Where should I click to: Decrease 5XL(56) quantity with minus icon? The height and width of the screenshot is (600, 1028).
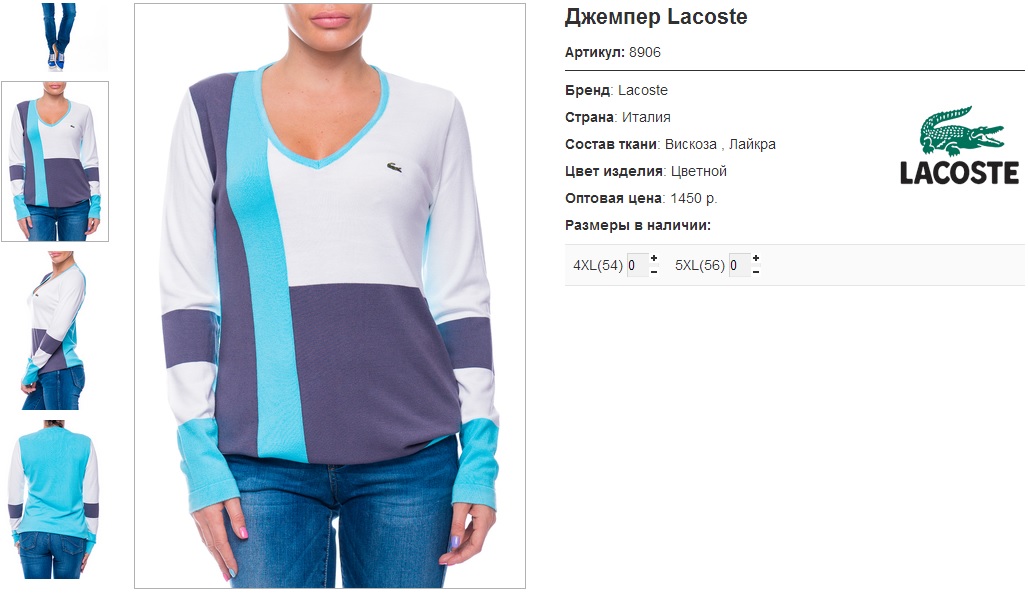coord(756,271)
